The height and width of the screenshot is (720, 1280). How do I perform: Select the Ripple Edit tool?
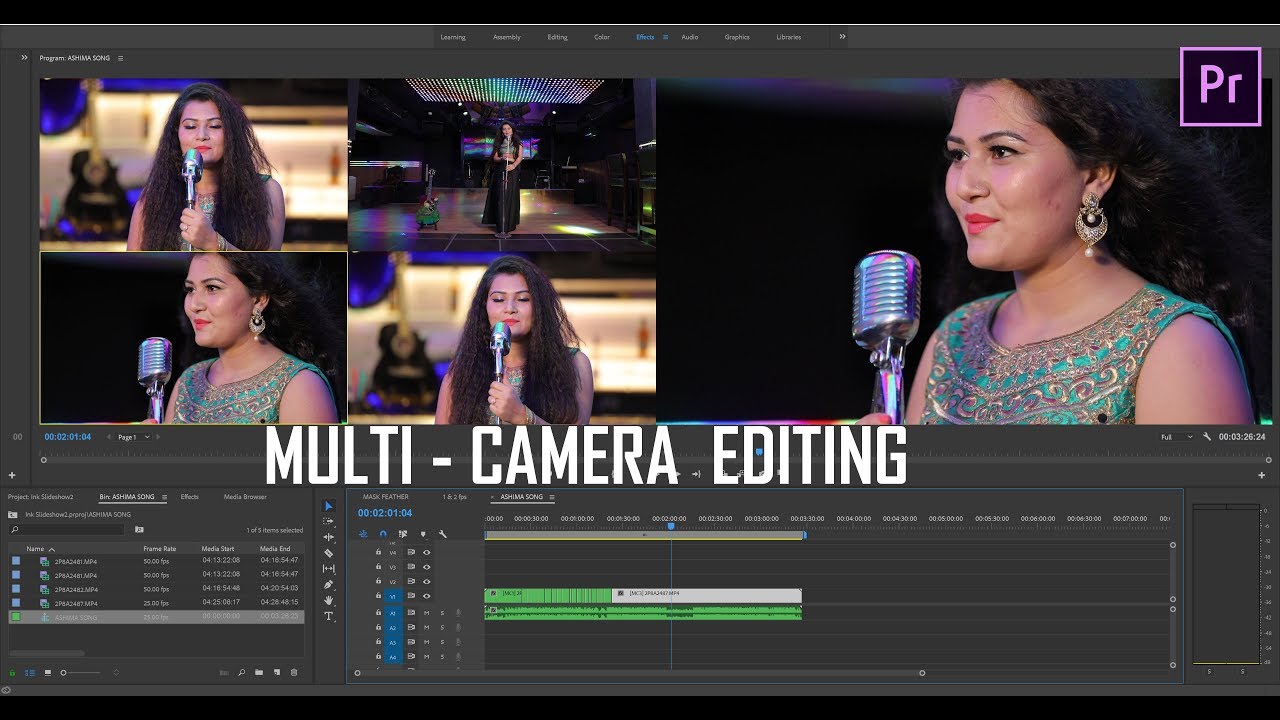328,537
